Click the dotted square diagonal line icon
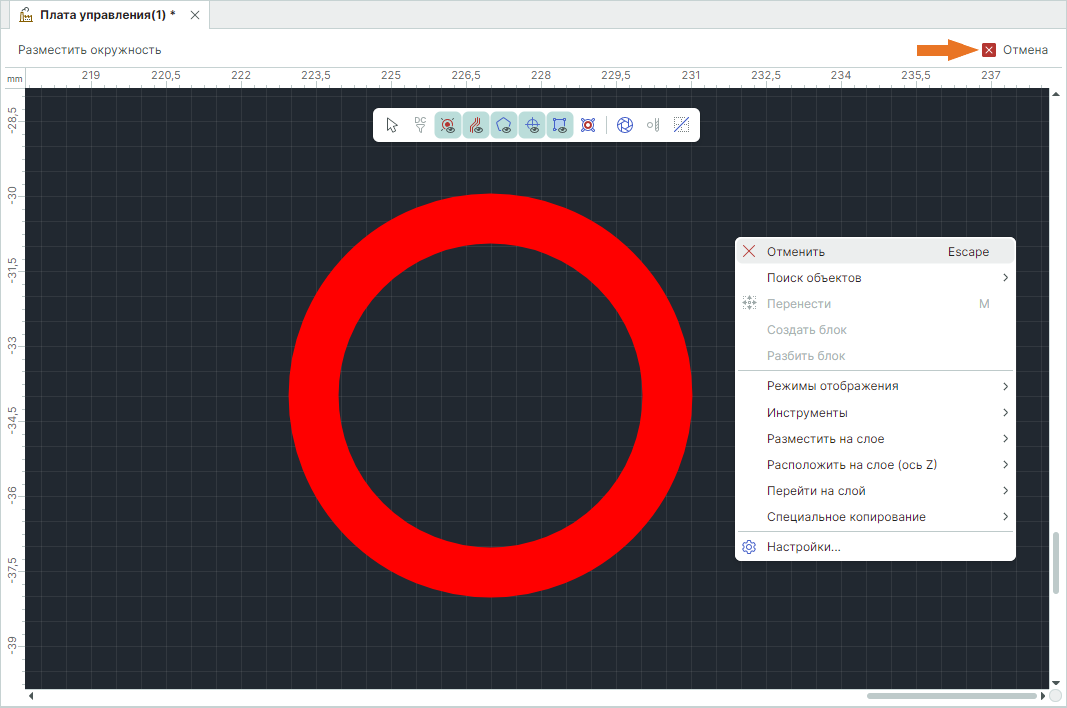 point(681,125)
